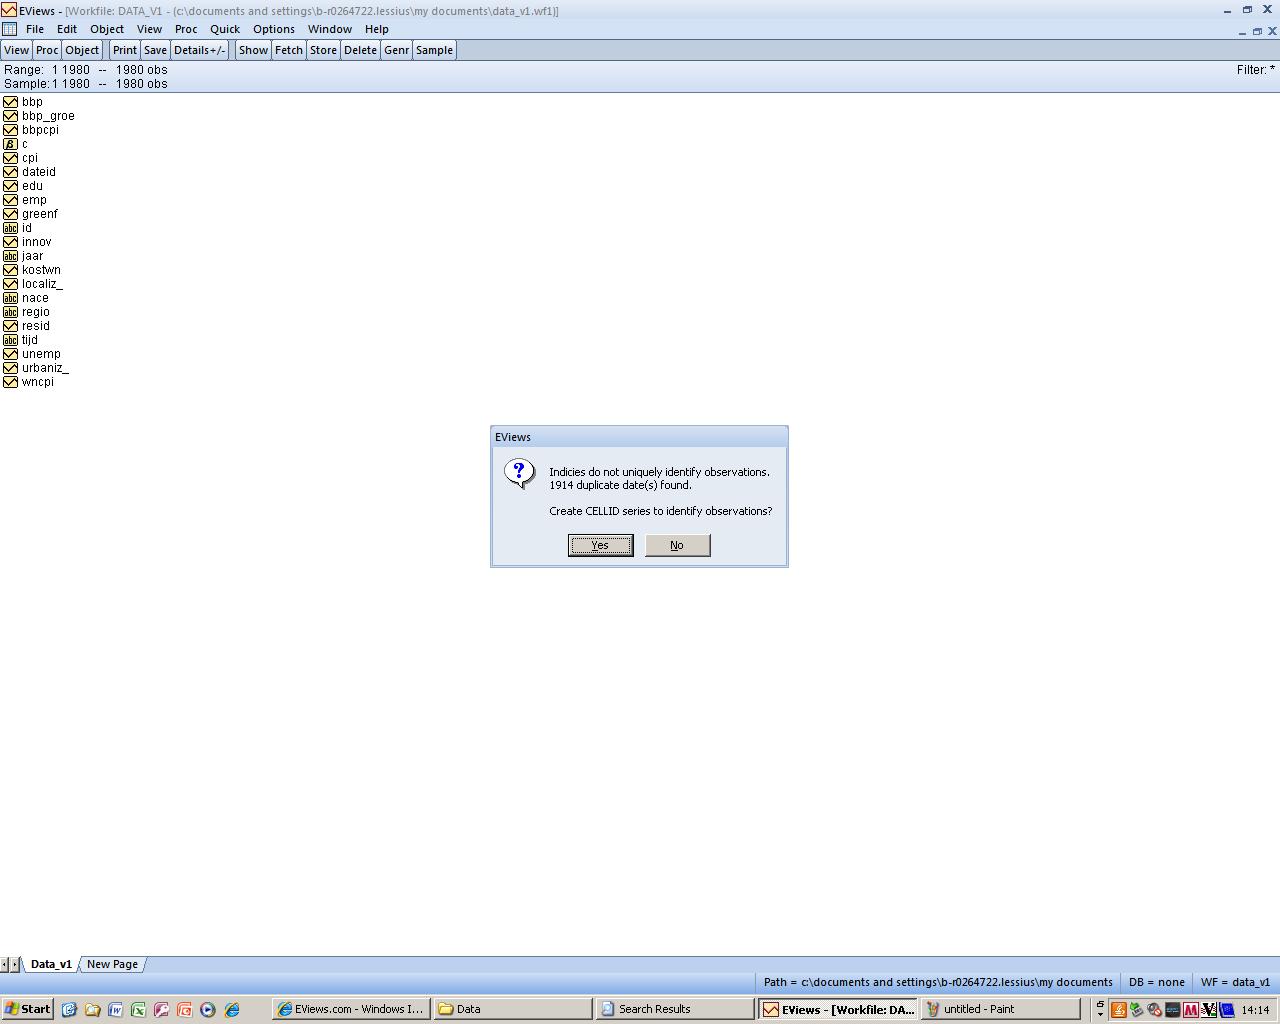Select the nace alpha series icon
Screen dimensions: 1280x1024
coord(10,298)
